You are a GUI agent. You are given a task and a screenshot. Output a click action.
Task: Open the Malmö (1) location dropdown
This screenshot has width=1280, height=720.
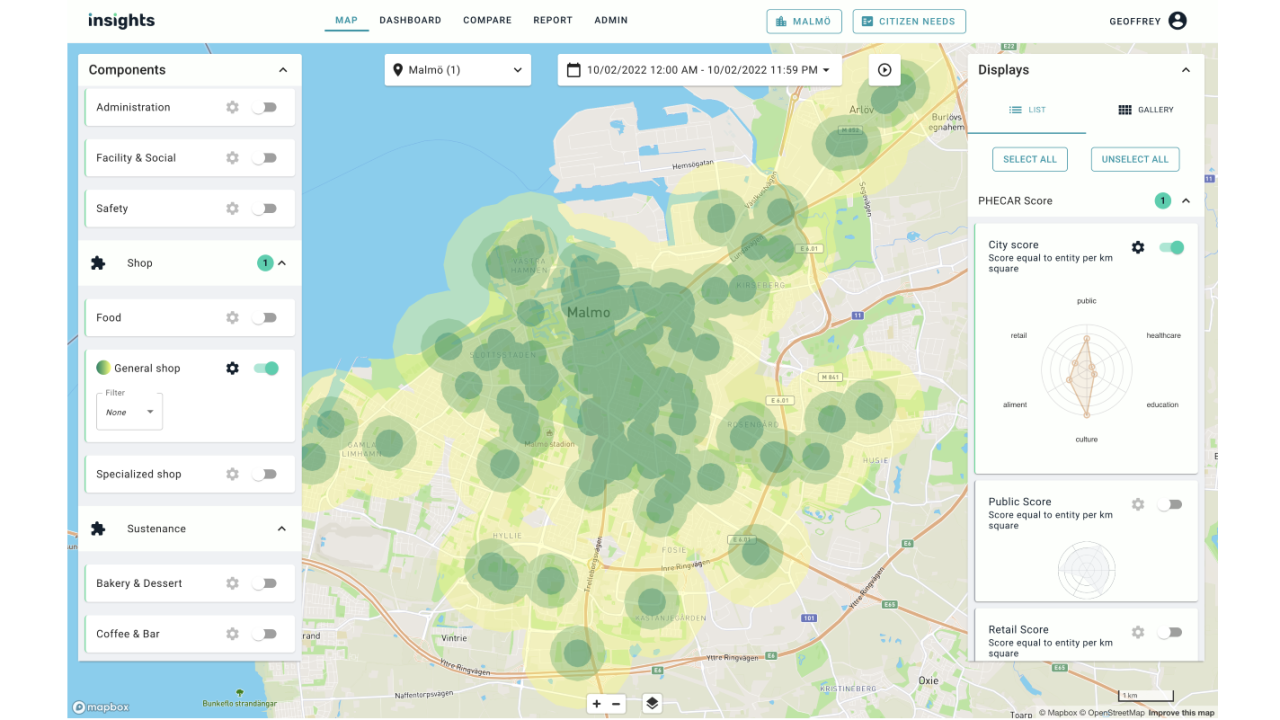click(x=457, y=70)
